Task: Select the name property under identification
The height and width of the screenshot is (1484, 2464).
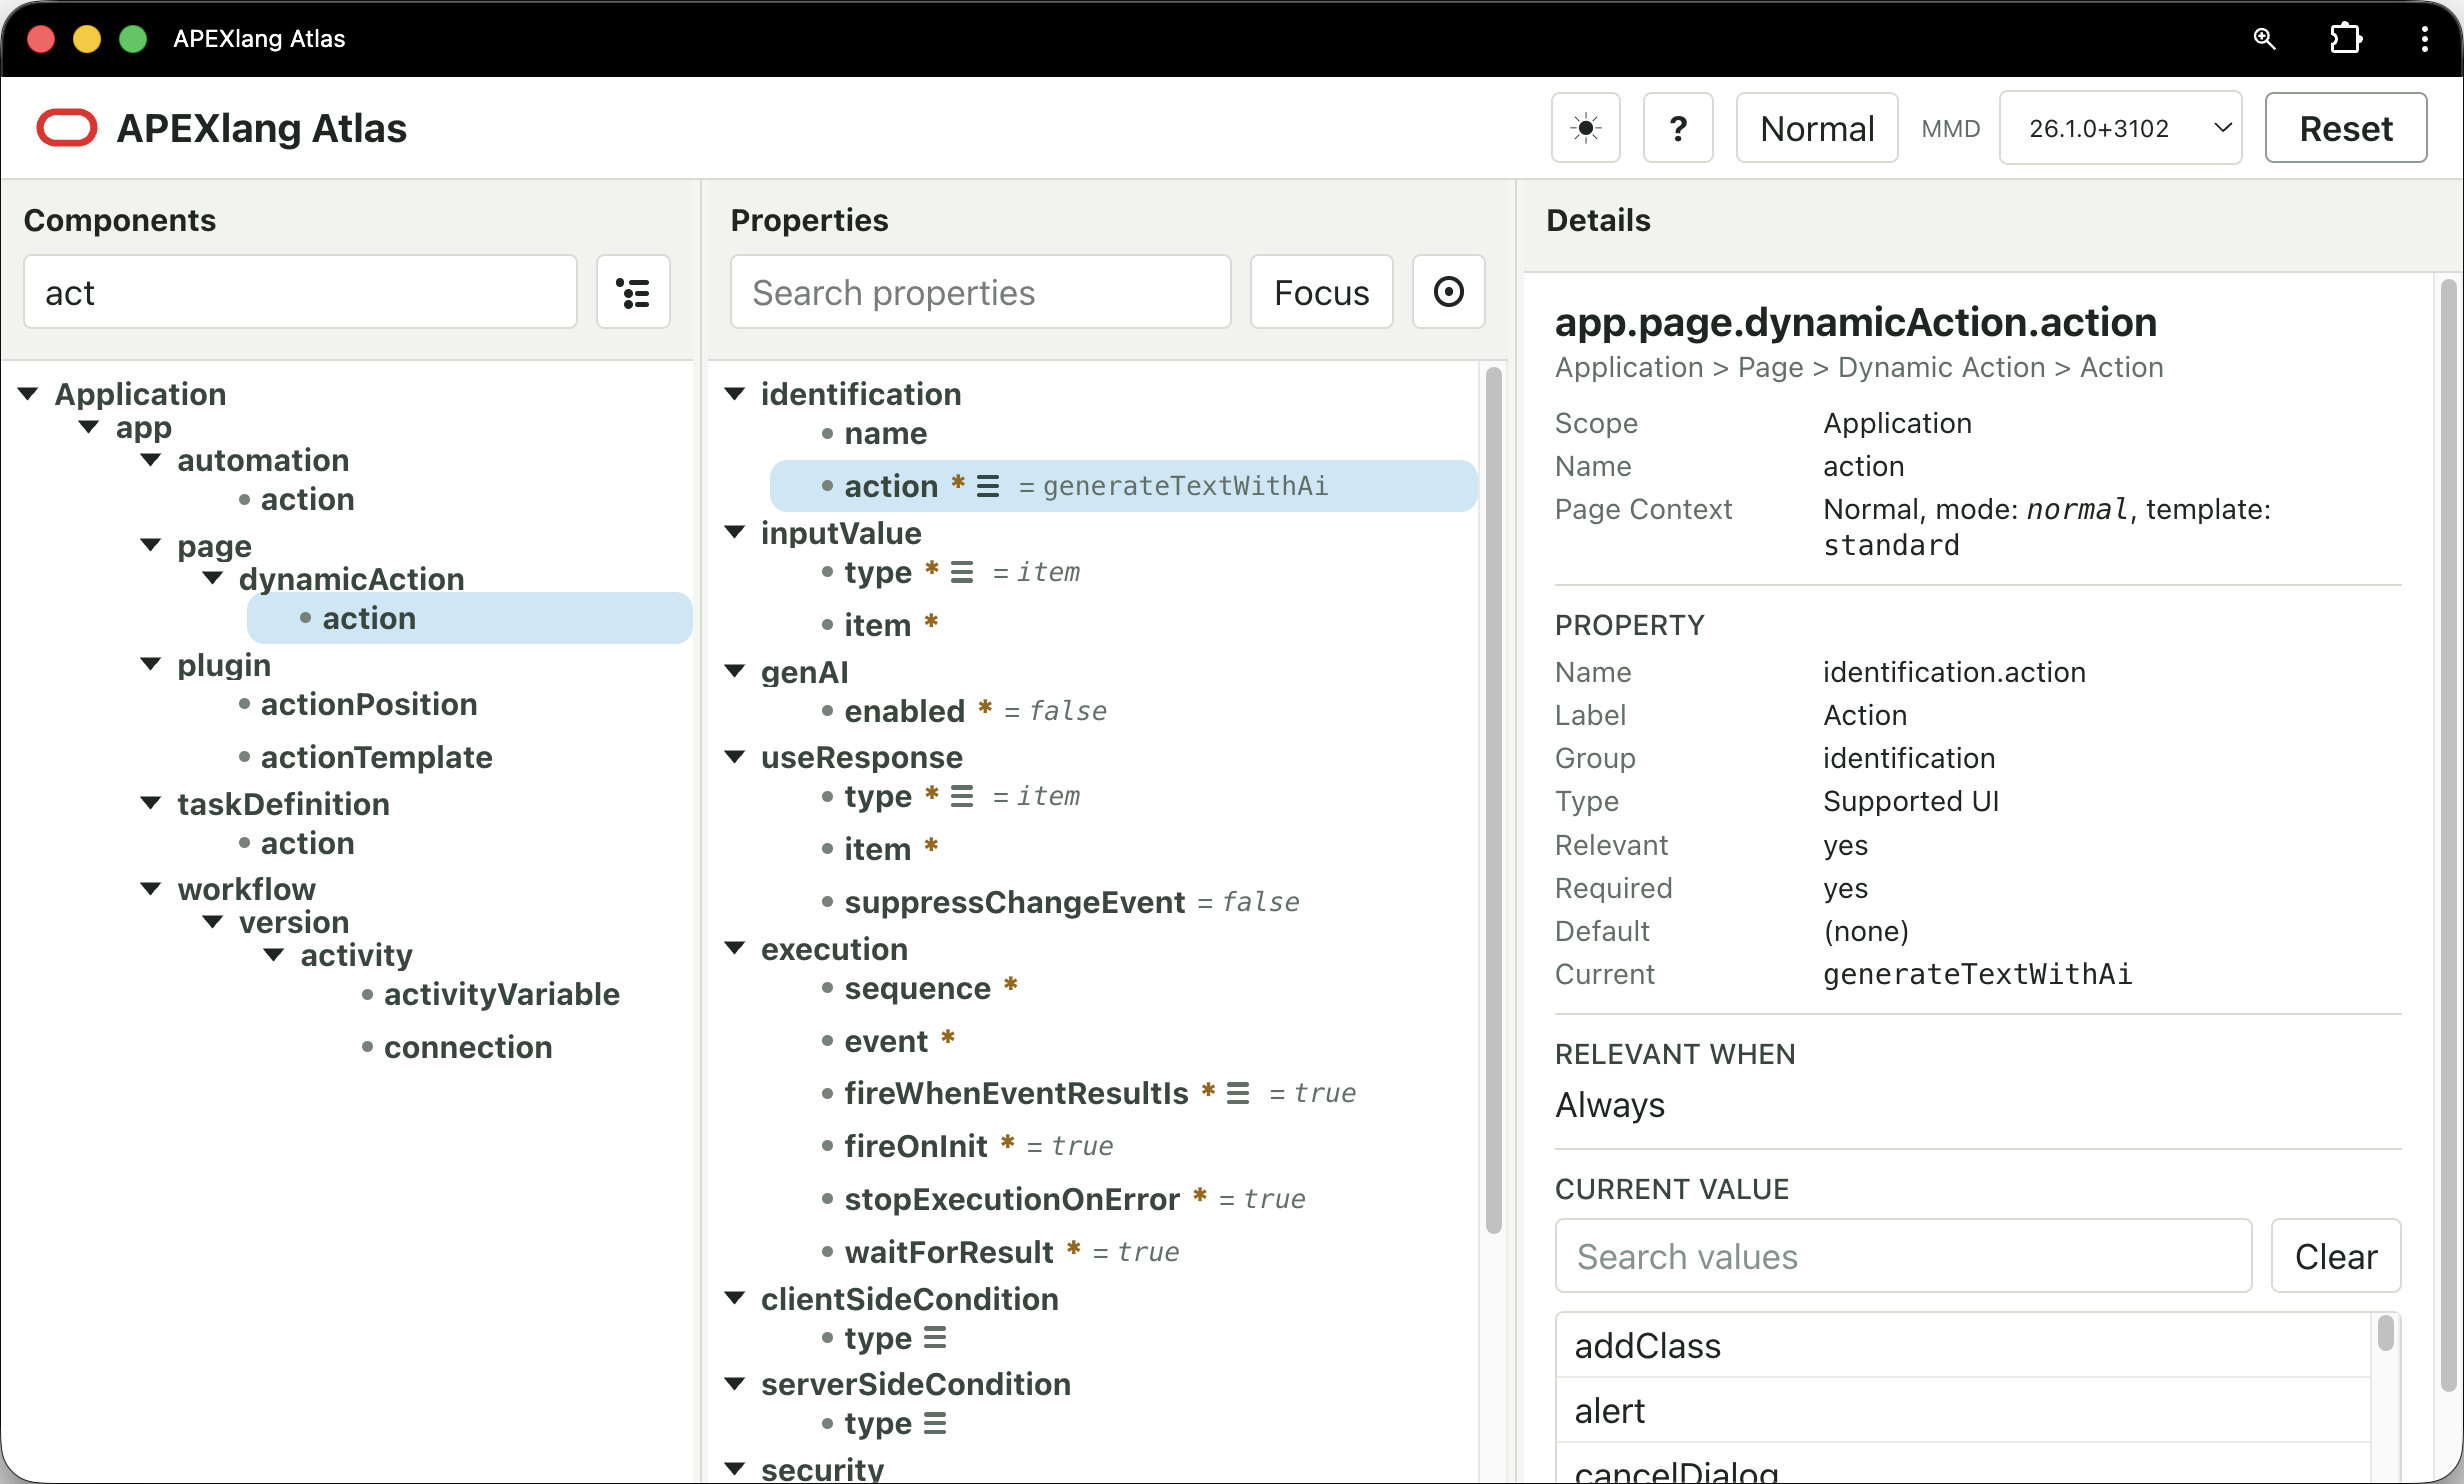Action: [x=885, y=433]
